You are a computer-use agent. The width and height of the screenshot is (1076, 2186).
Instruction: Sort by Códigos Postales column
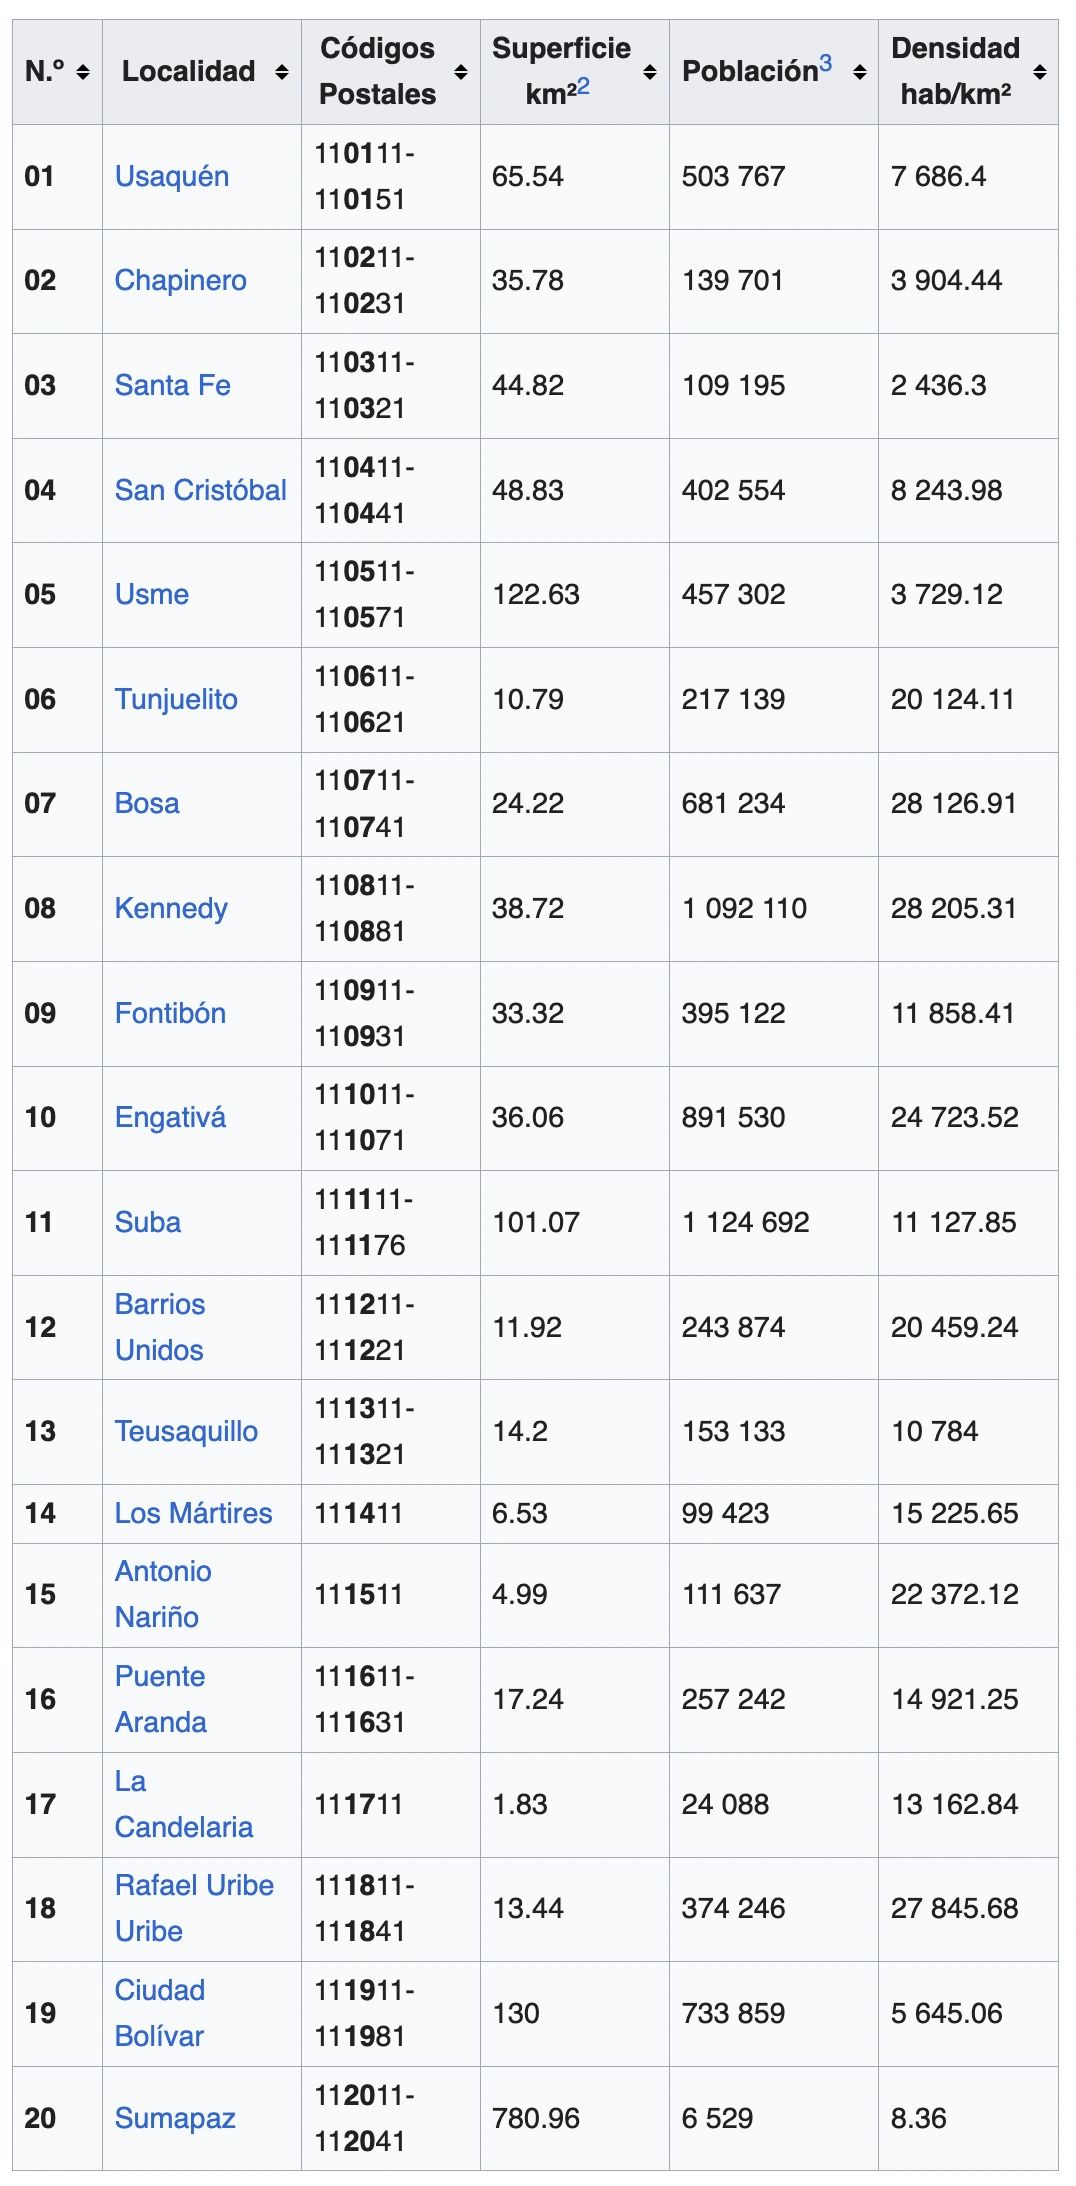pyautogui.click(x=461, y=72)
